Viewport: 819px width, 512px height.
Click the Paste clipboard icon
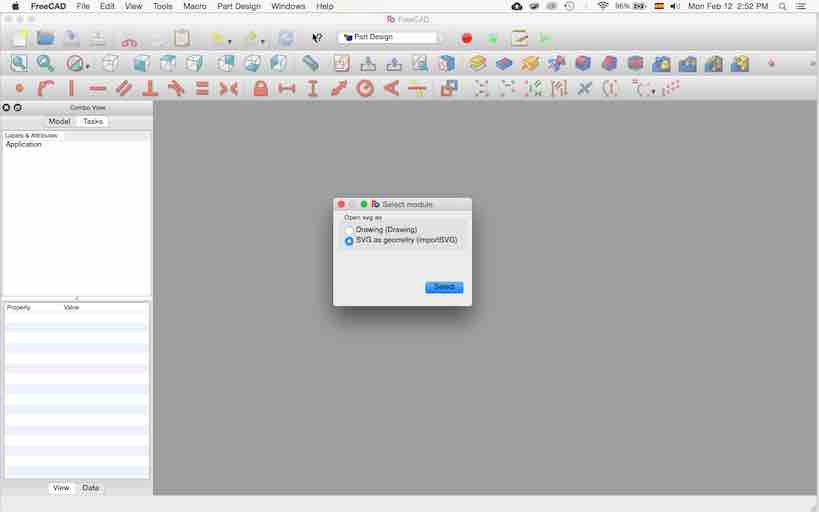(182, 38)
